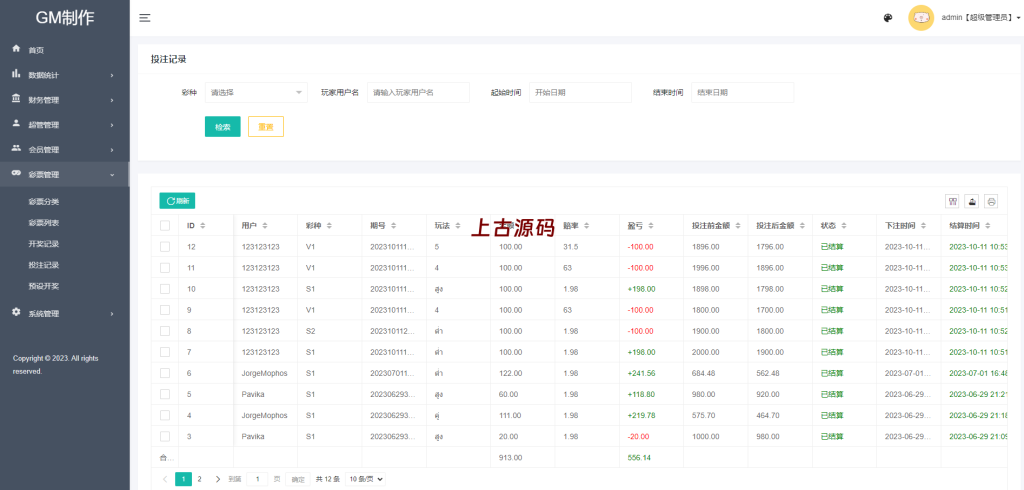The image size is (1024, 490).
Task: Open the 彩种 请选择 dropdown
Action: tap(256, 93)
